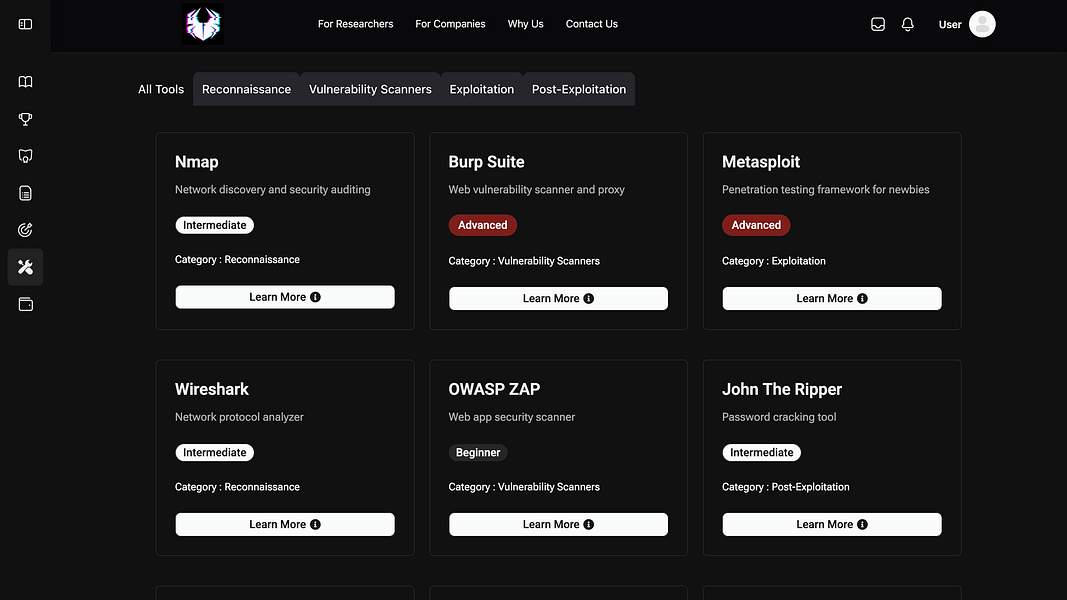The image size is (1067, 600).
Task: Click 'Category : Vulnerability Scanners' on Burp Suite
Action: tap(524, 261)
